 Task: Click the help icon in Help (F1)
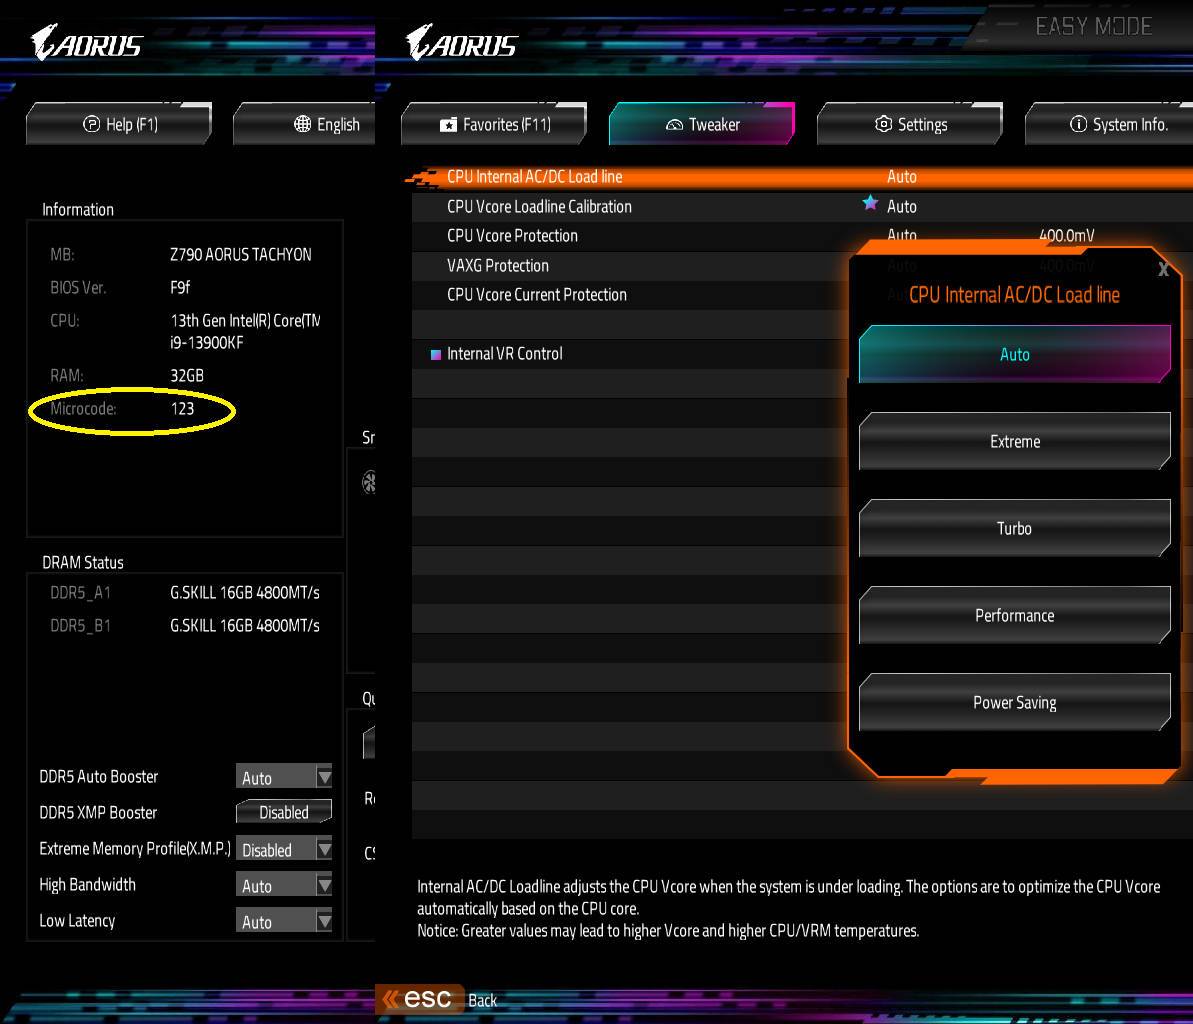pyautogui.click(x=91, y=124)
